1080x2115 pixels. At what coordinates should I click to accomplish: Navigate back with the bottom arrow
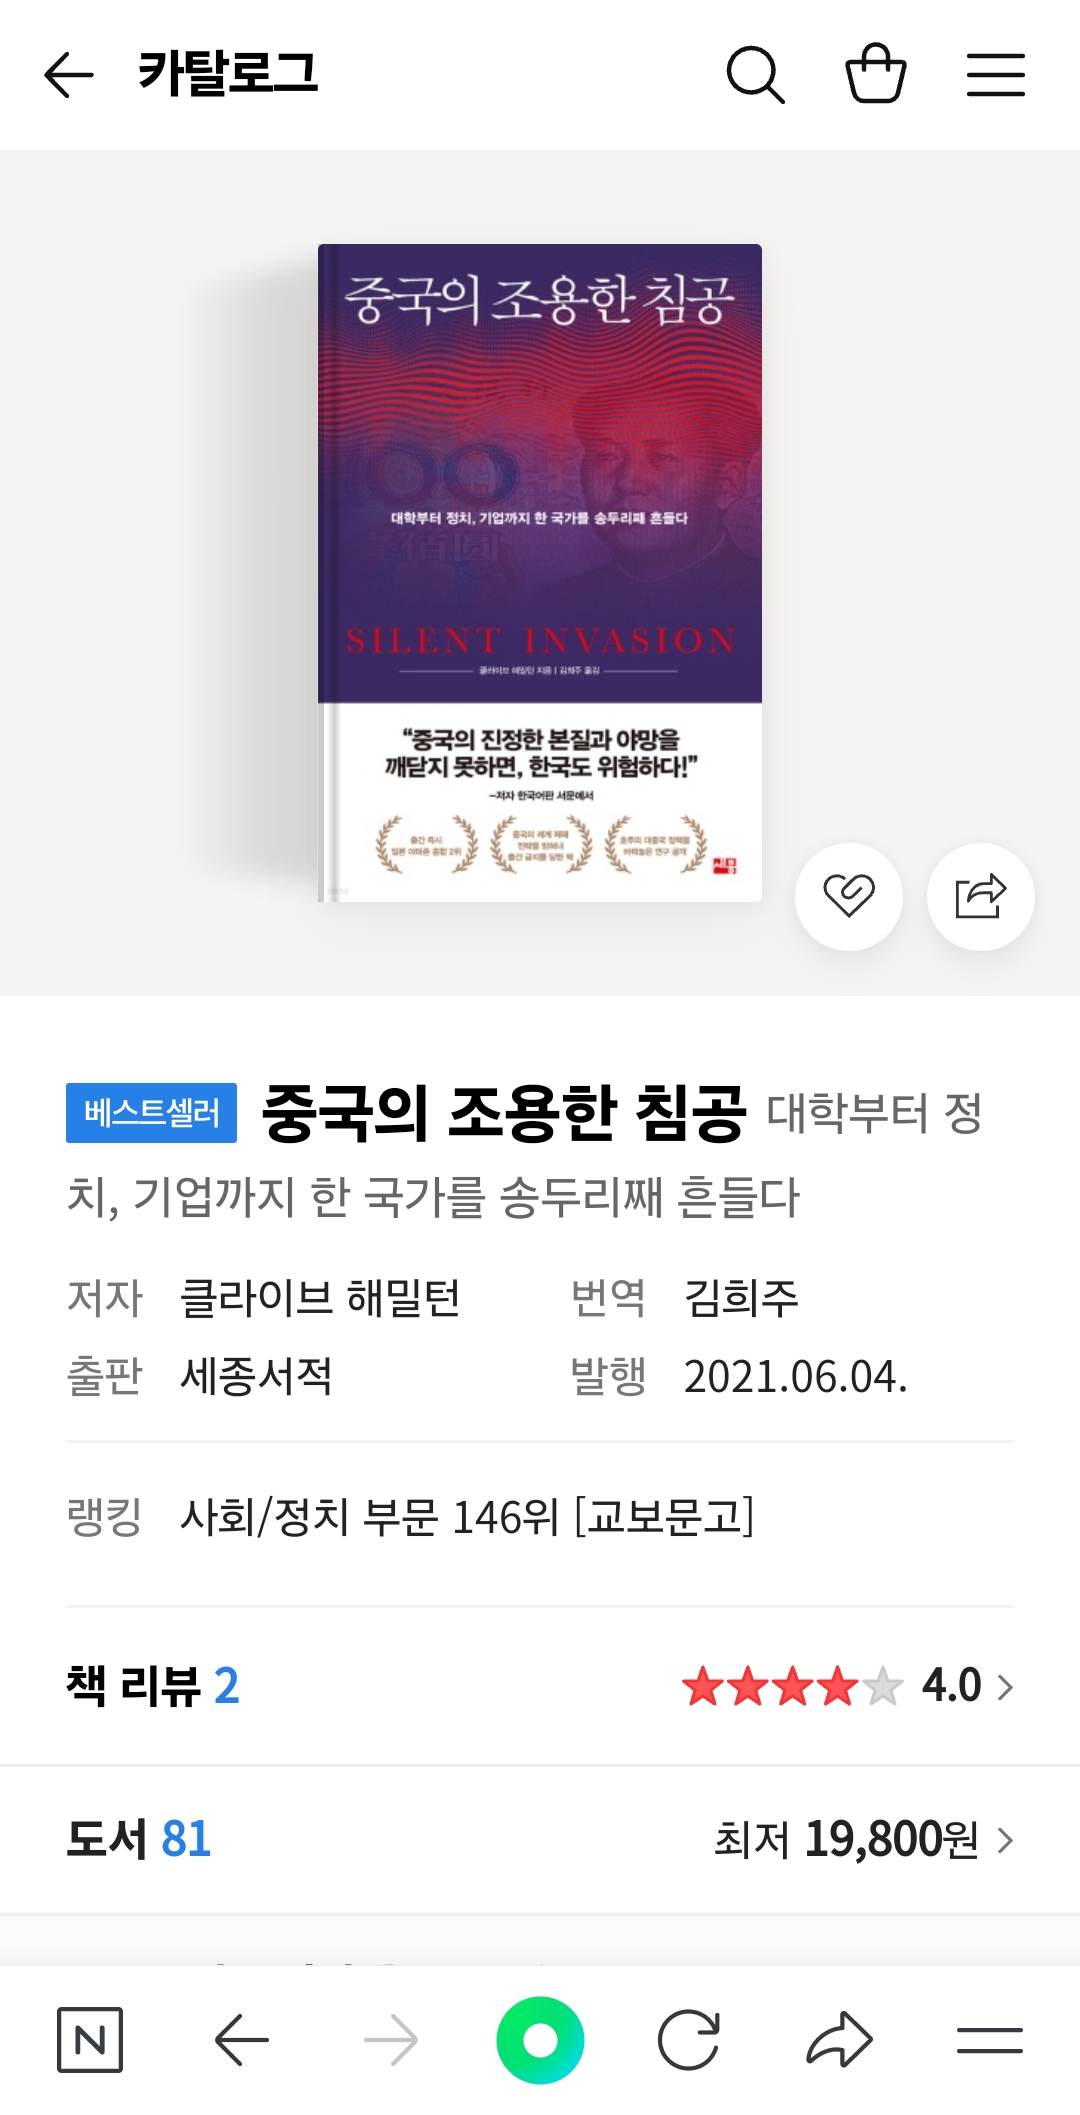[242, 2040]
